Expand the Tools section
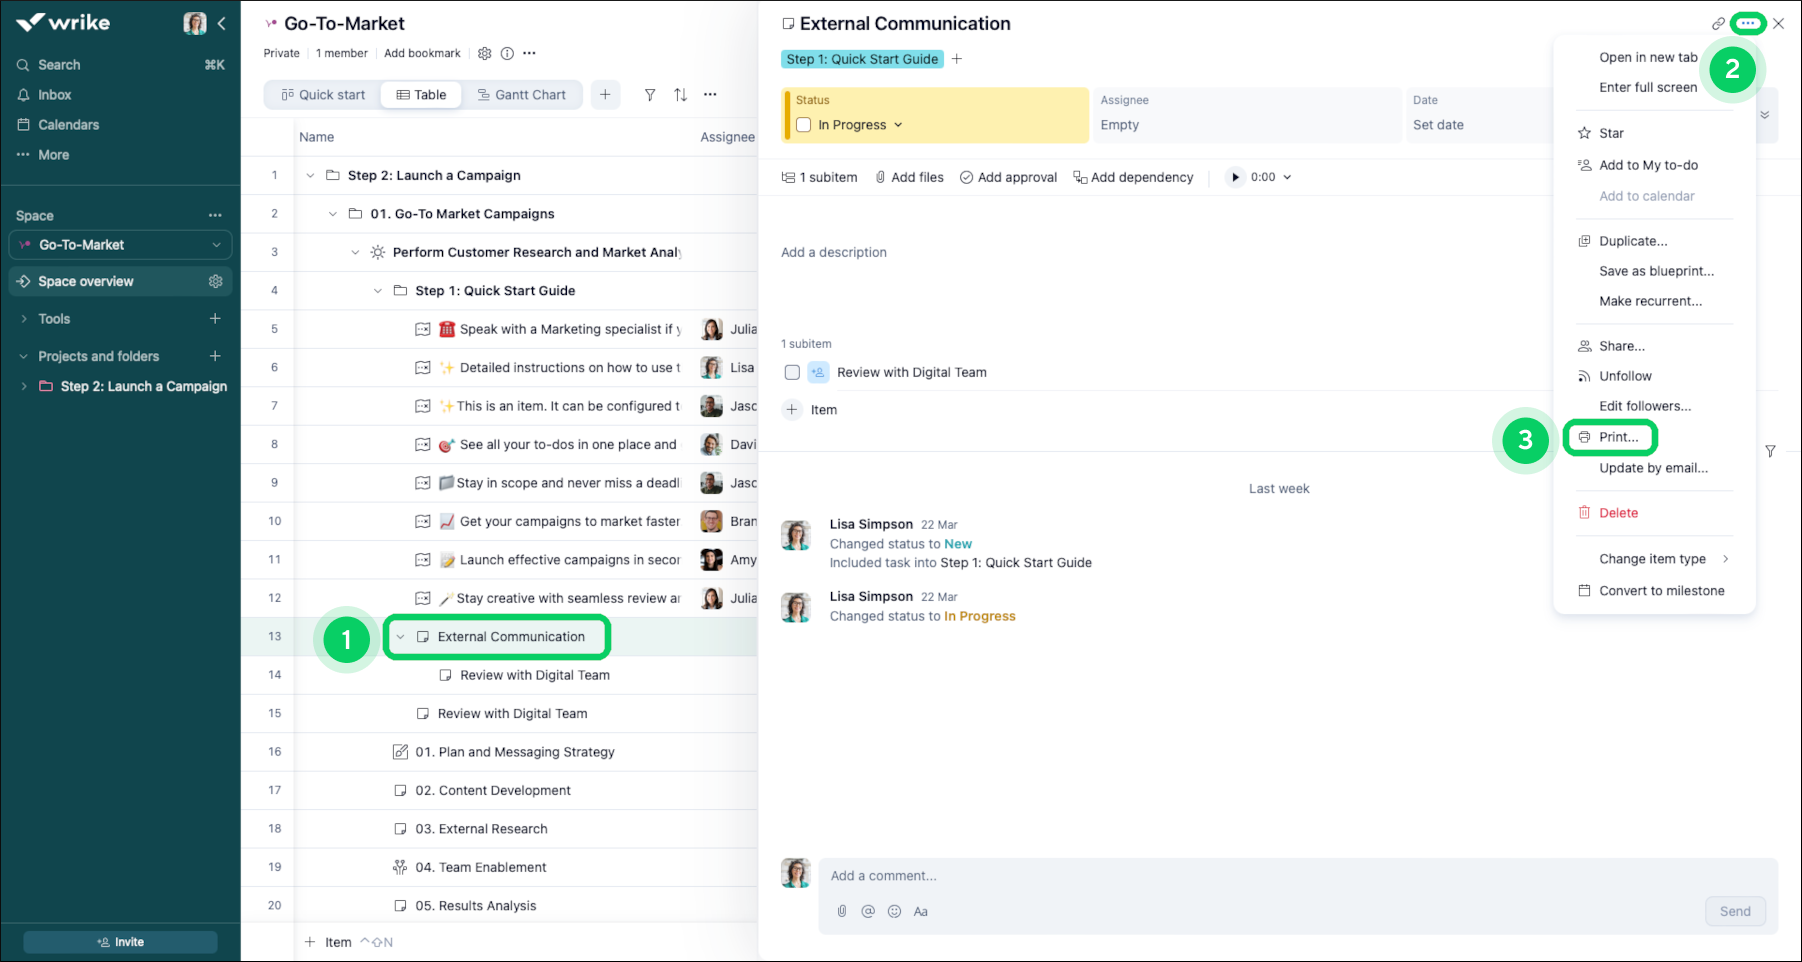This screenshot has height=962, width=1802. [x=24, y=319]
